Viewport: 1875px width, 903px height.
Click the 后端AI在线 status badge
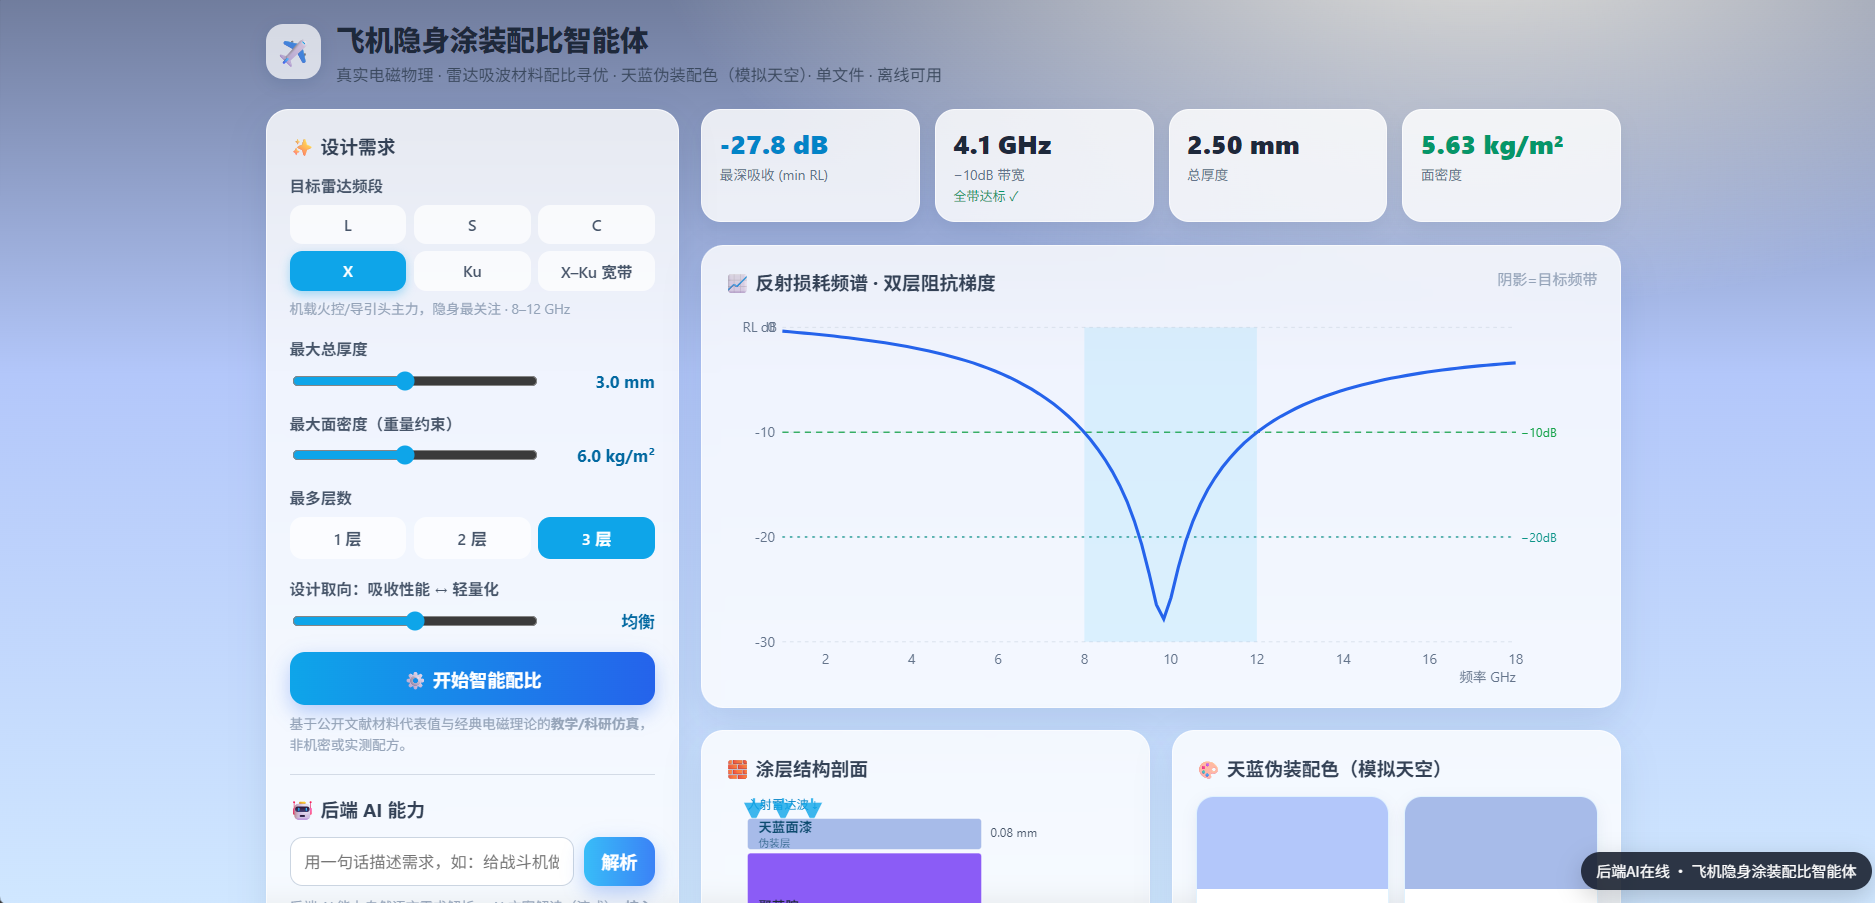[1726, 871]
